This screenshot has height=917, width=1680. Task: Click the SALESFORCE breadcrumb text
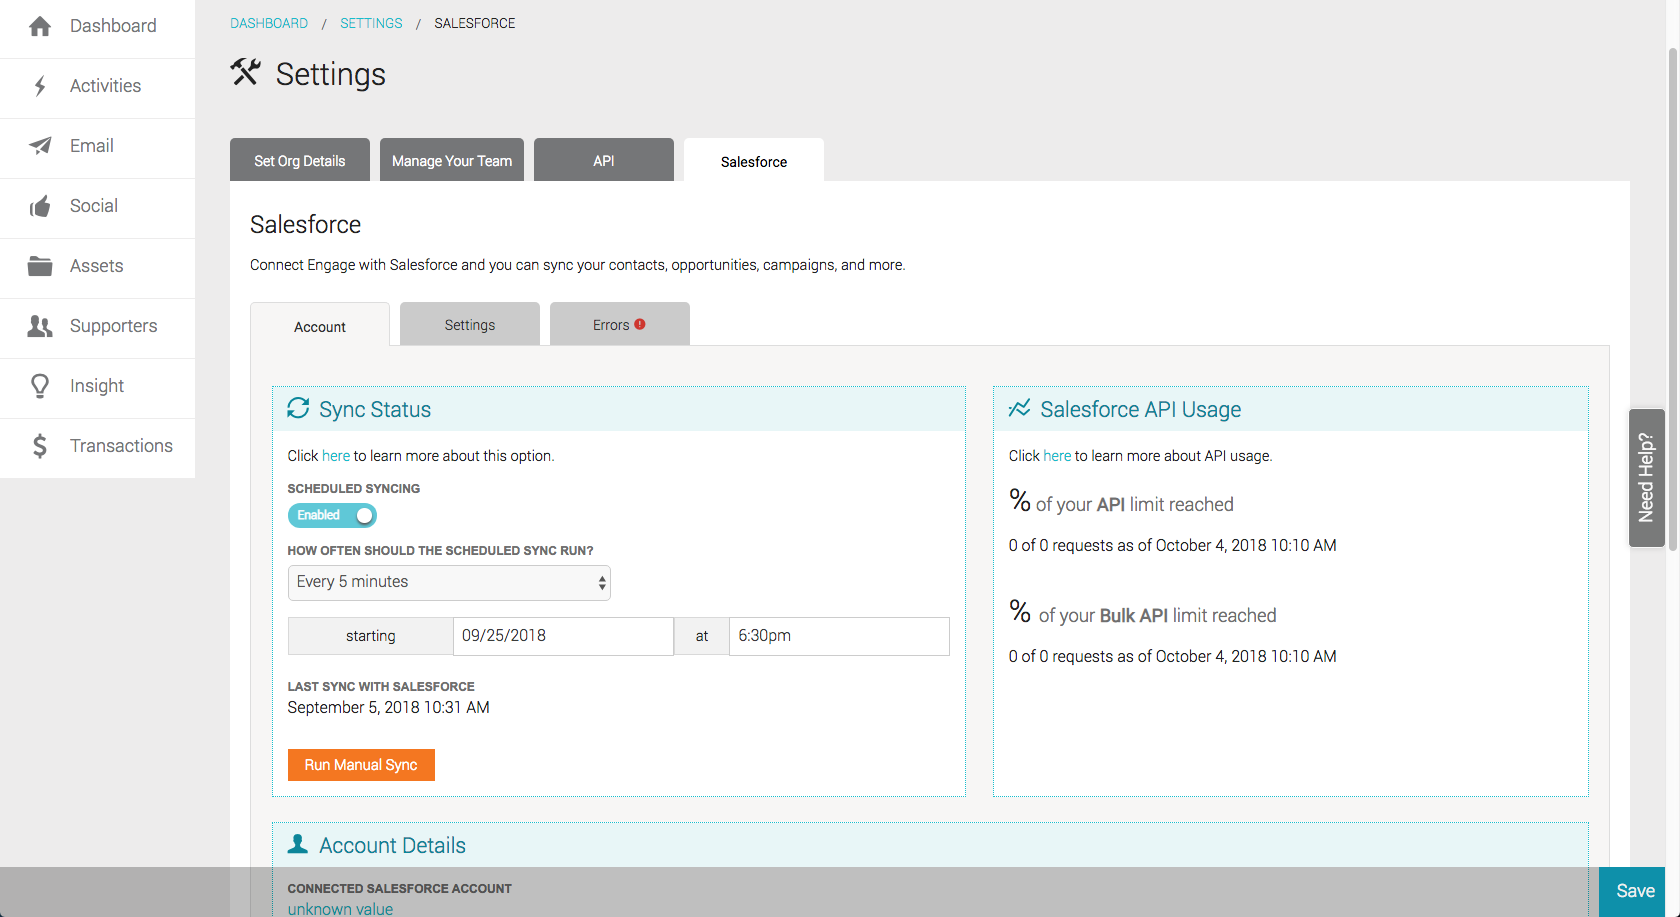[x=475, y=23]
